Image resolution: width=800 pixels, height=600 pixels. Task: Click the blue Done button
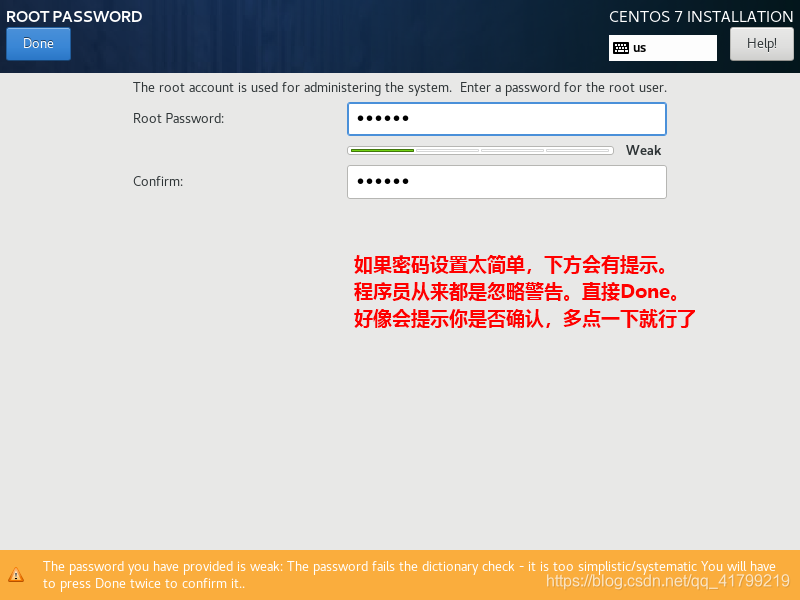(38, 44)
